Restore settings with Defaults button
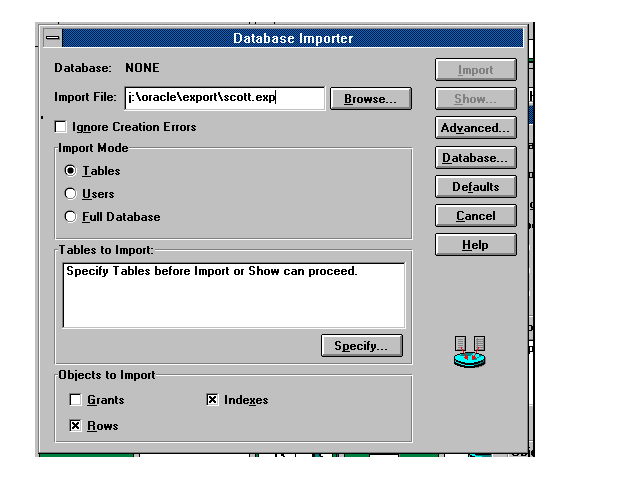This screenshot has height=480, width=640. [476, 187]
